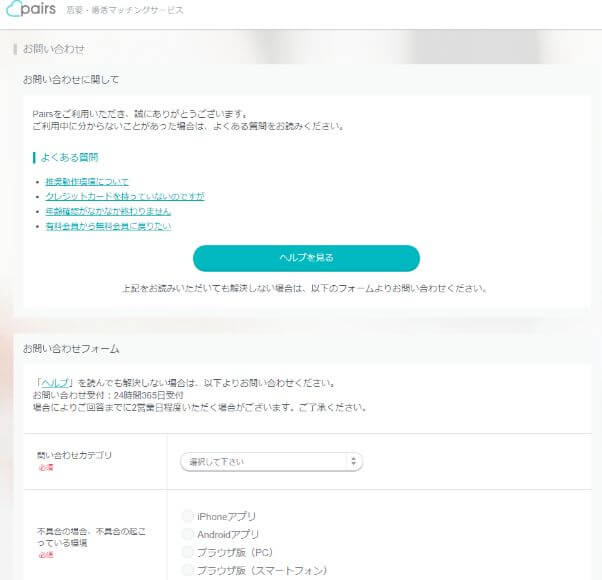Open the 年齢確認がなかなか終わりません link

108,211
